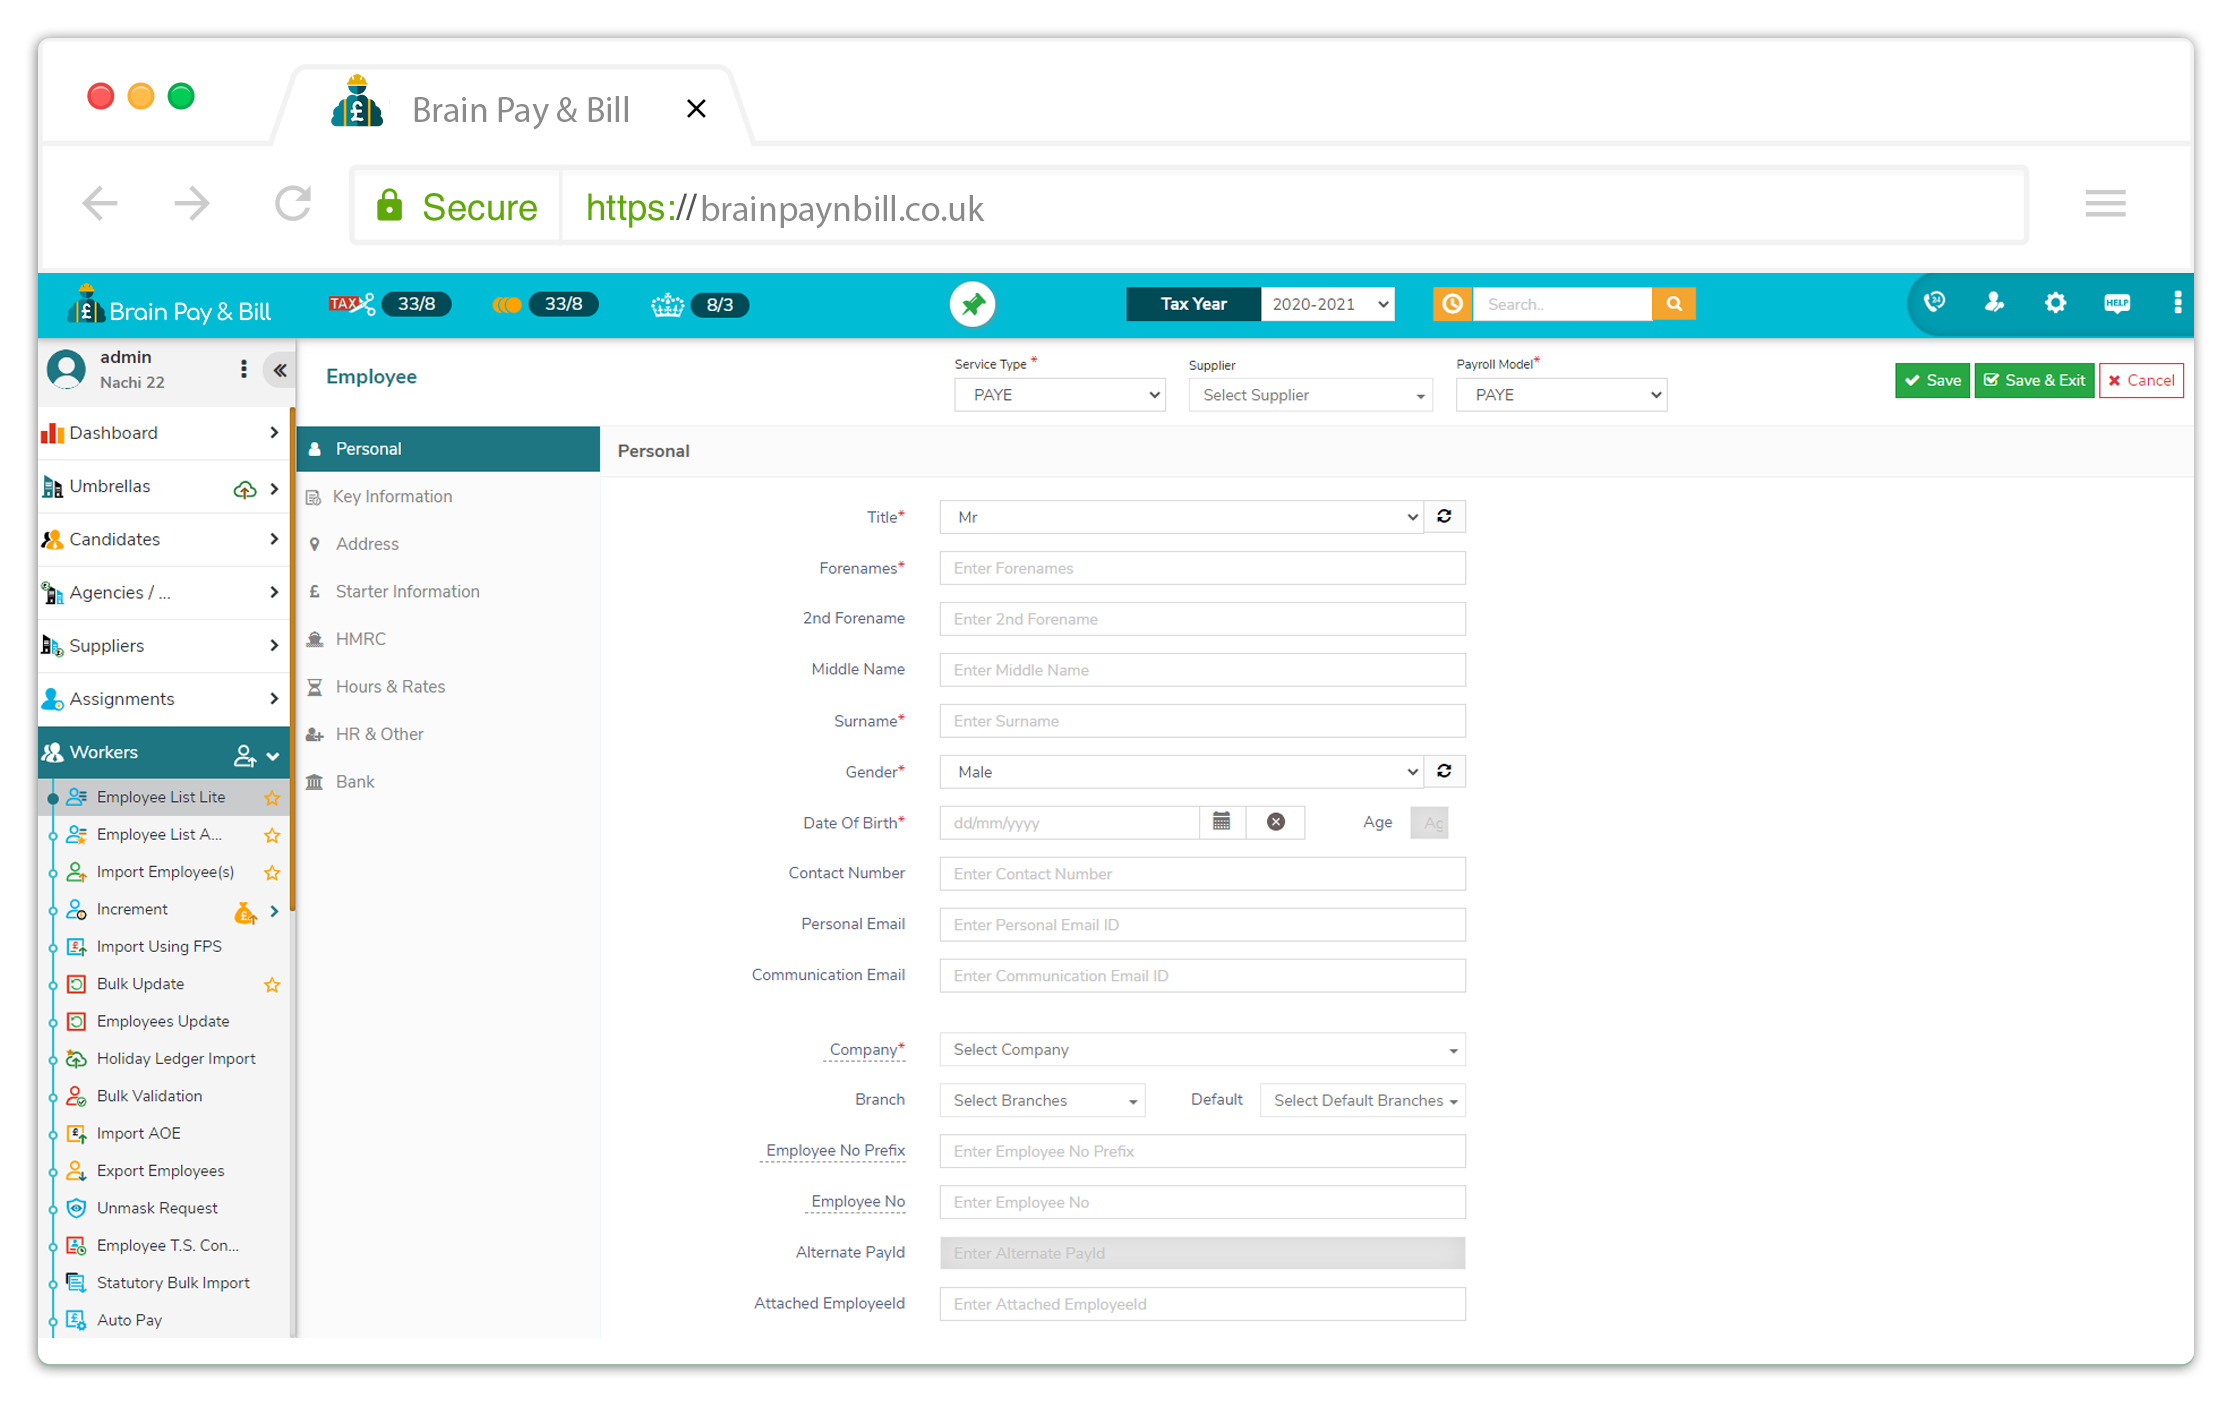The image size is (2232, 1408).
Task: Switch to the Starter Information tab
Action: pyautogui.click(x=448, y=592)
